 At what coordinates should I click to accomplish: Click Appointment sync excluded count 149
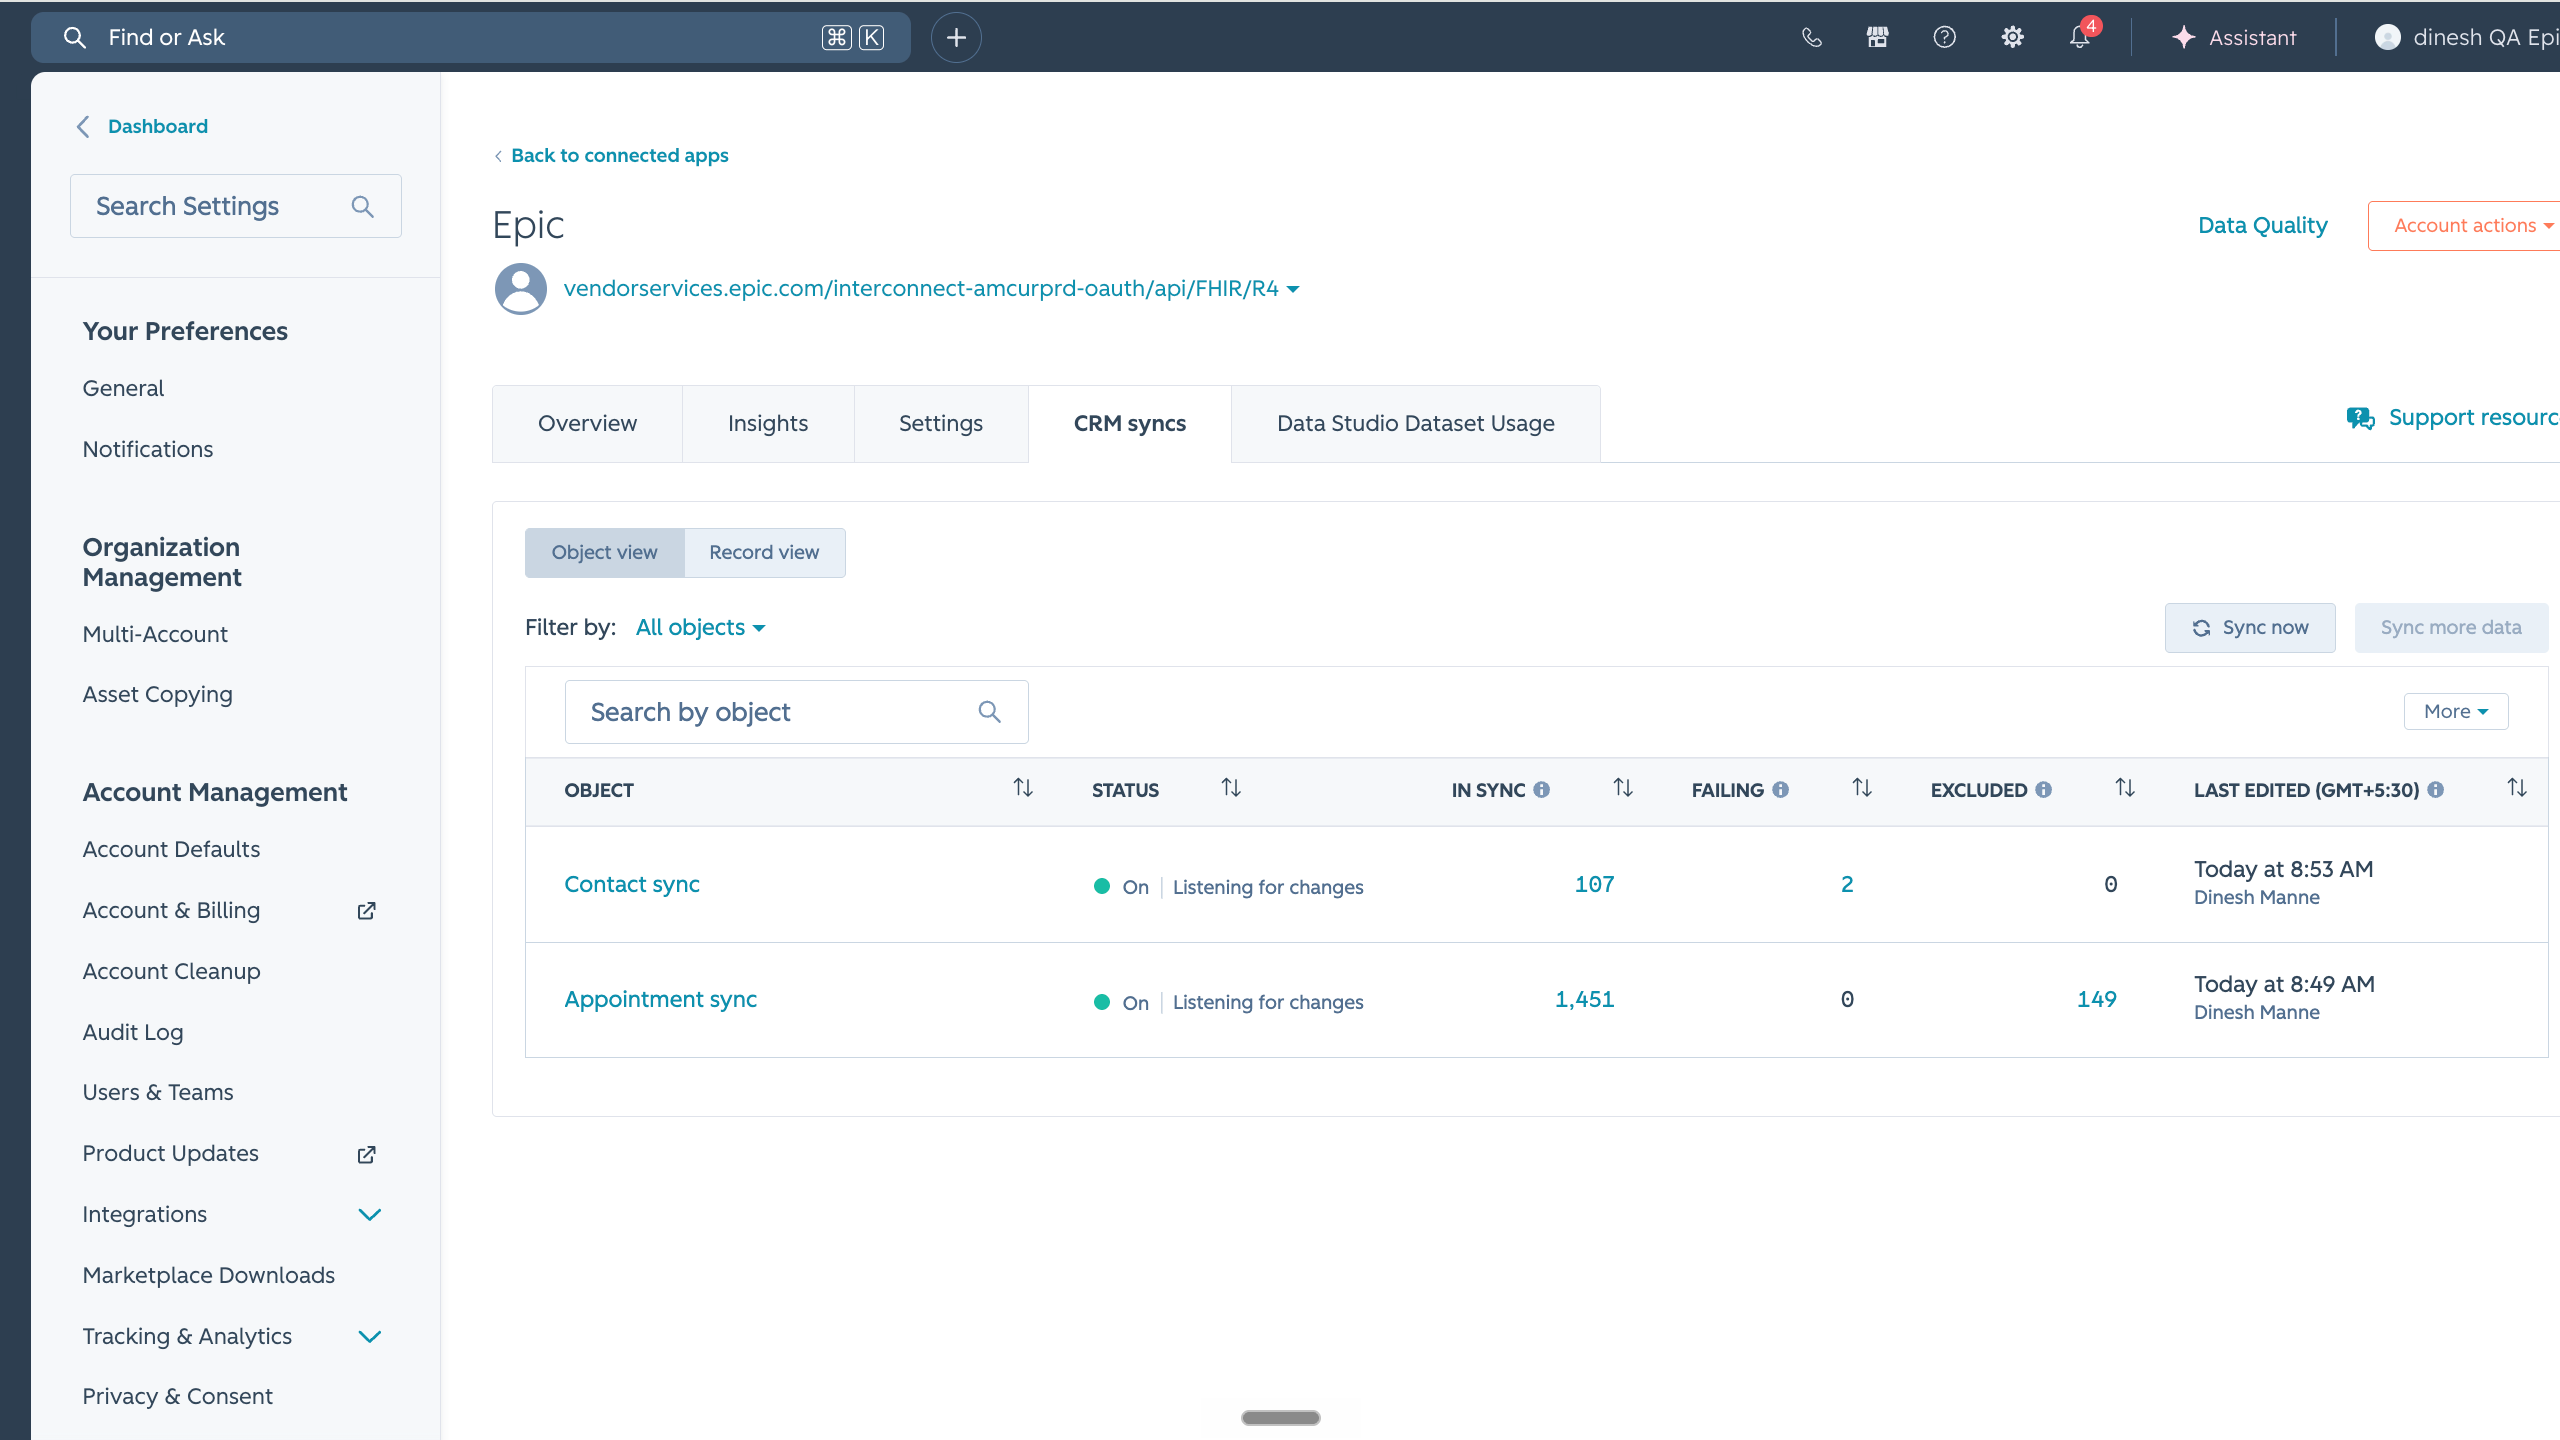coord(2096,1000)
